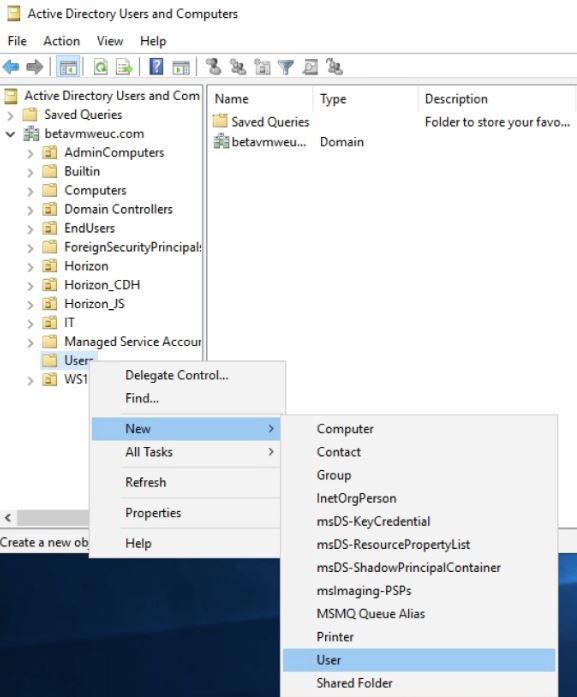Click the create new group toolbar icon
577x697 pixels.
click(238, 67)
